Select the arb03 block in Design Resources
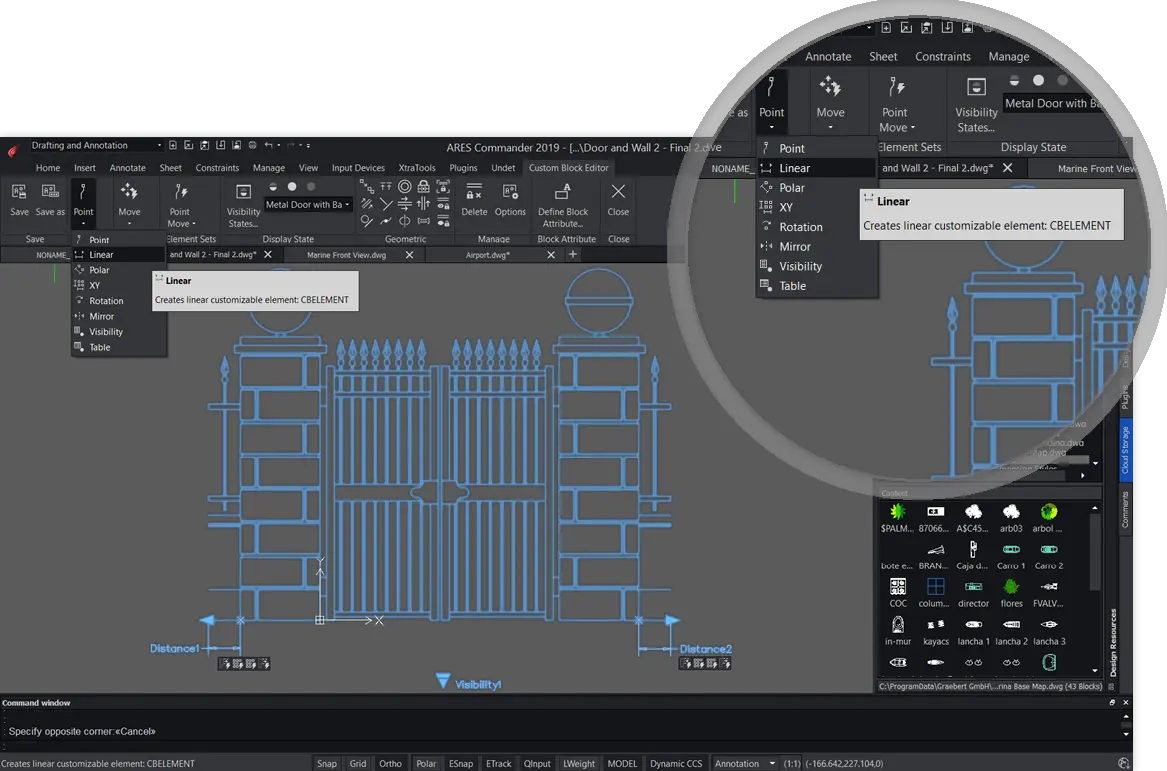 [x=1011, y=518]
